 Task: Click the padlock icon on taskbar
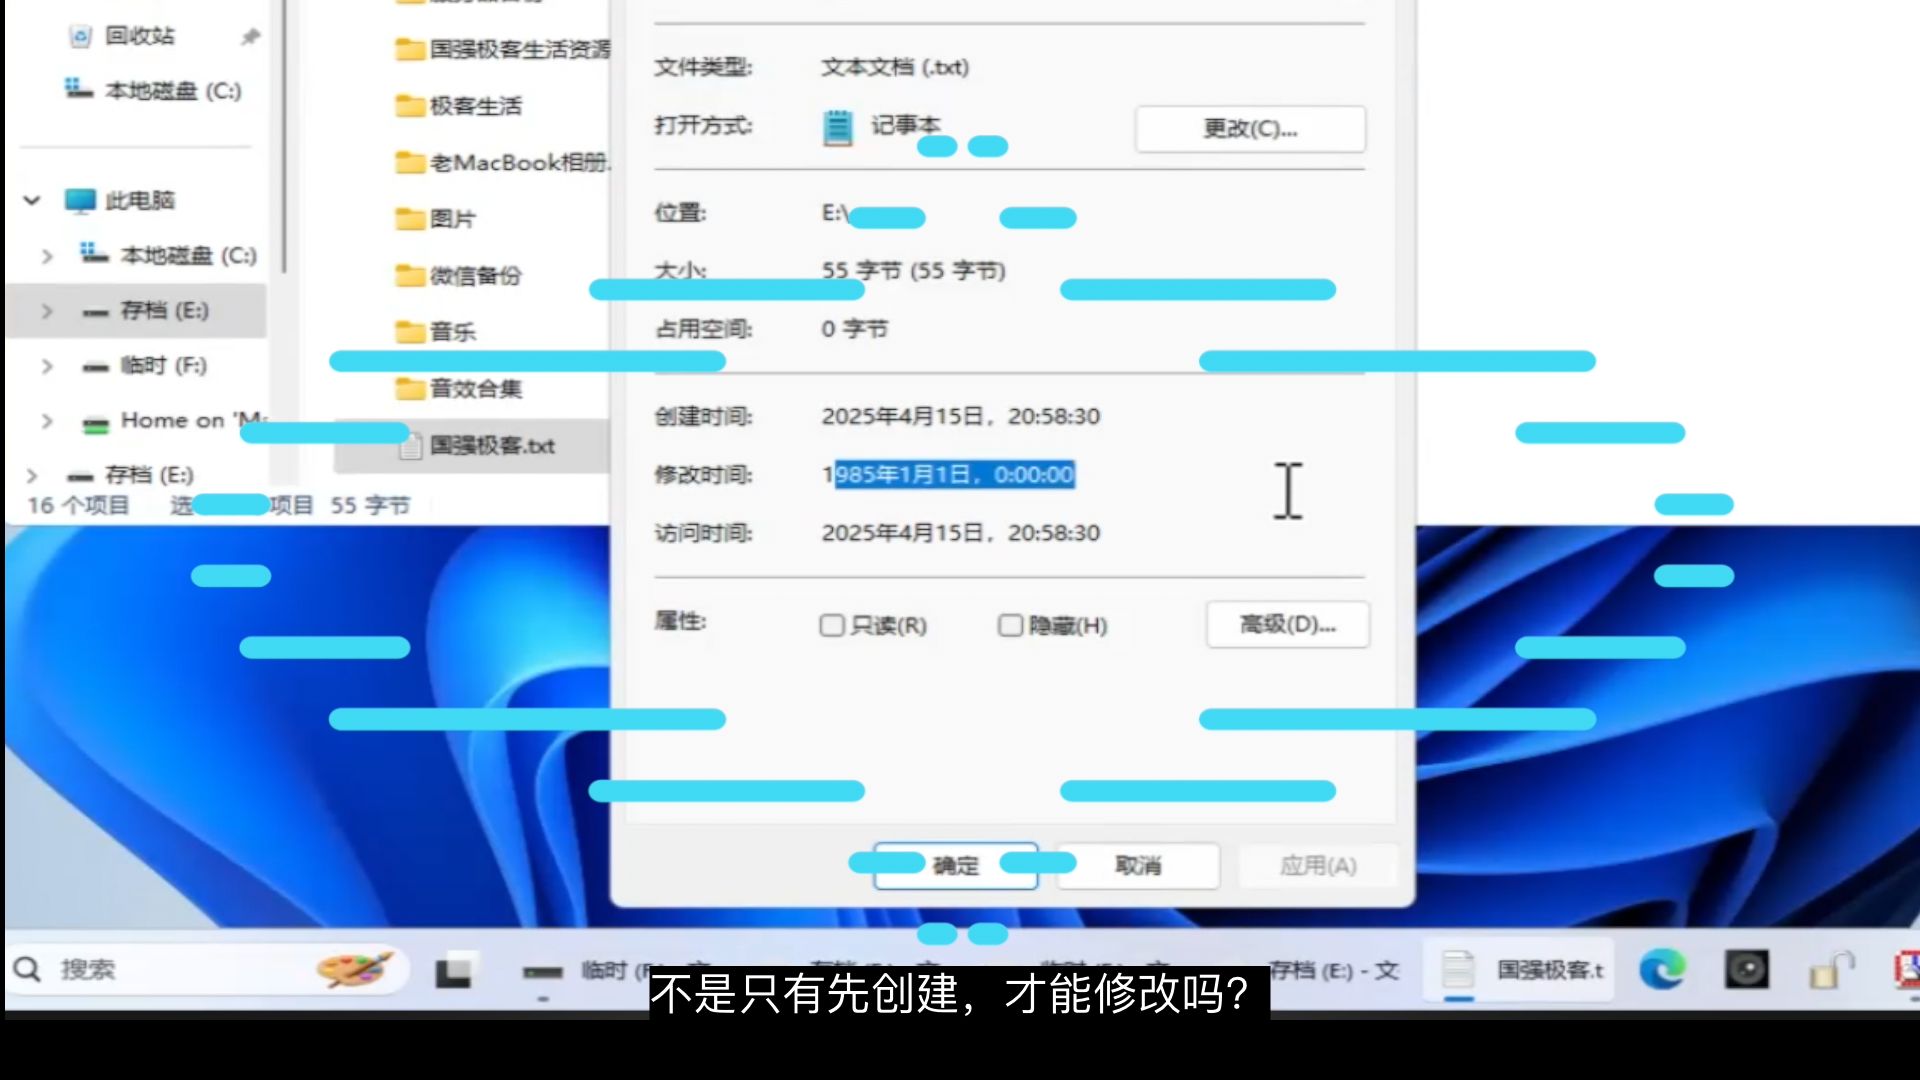pyautogui.click(x=1830, y=969)
